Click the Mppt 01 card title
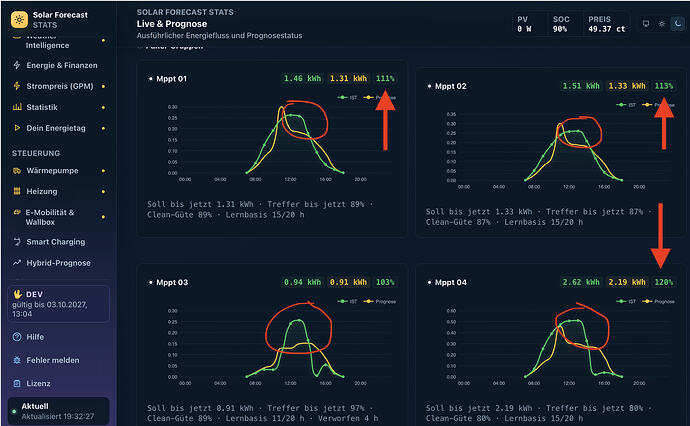 pos(171,79)
